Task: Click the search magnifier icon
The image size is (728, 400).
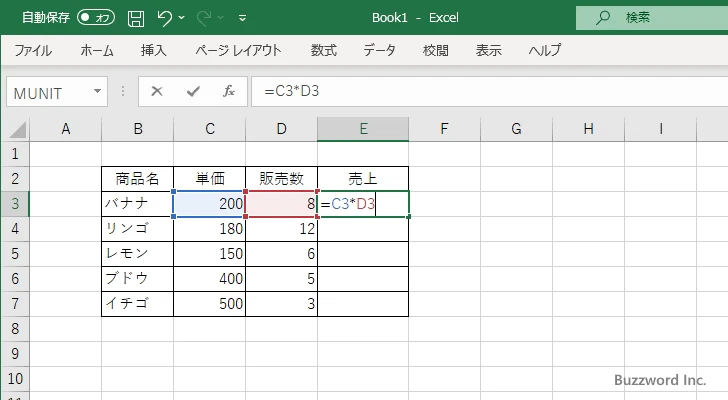Action: (x=603, y=18)
